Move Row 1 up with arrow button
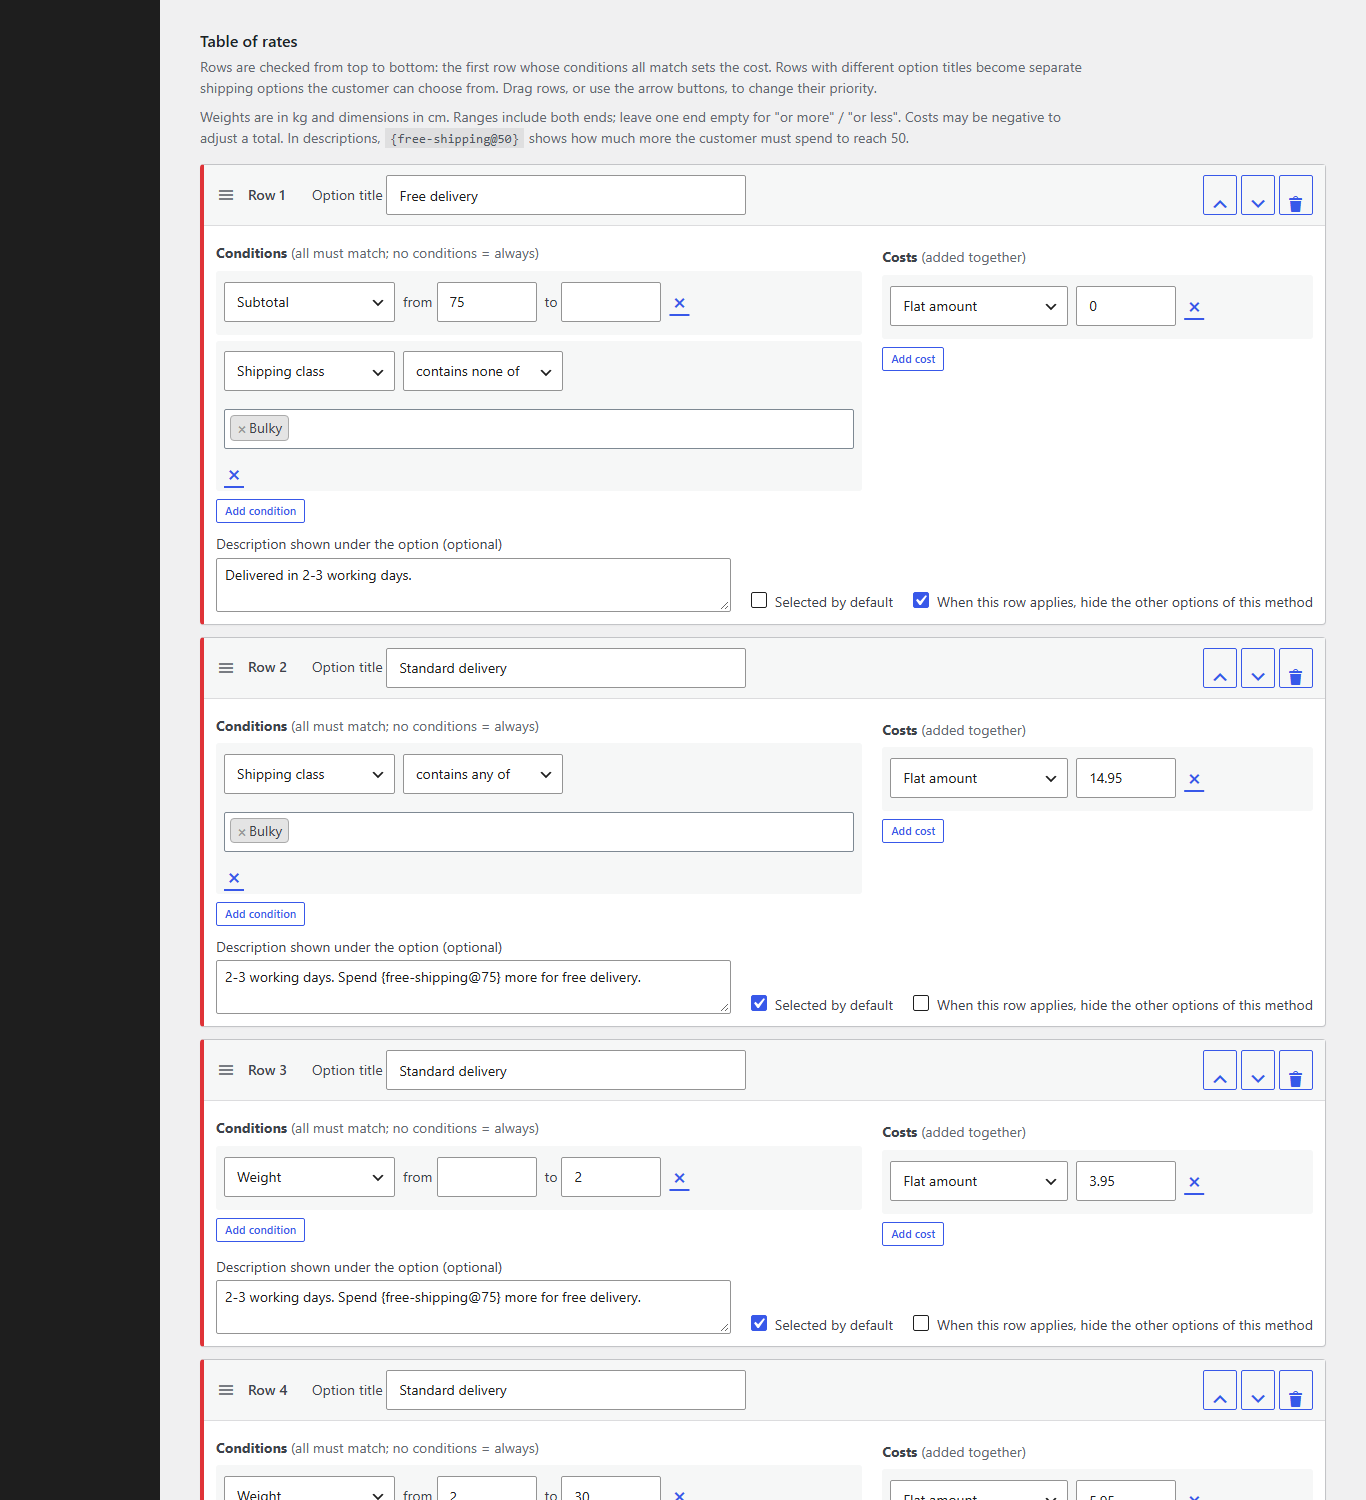This screenshot has height=1500, width=1366. pos(1220,195)
